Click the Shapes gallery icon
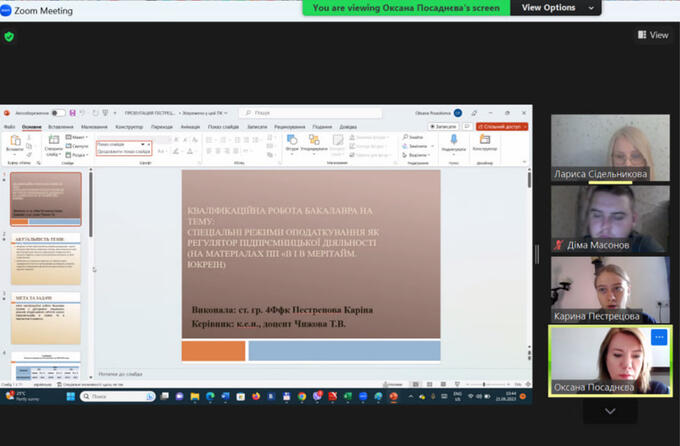The image size is (680, 446). pos(291,143)
